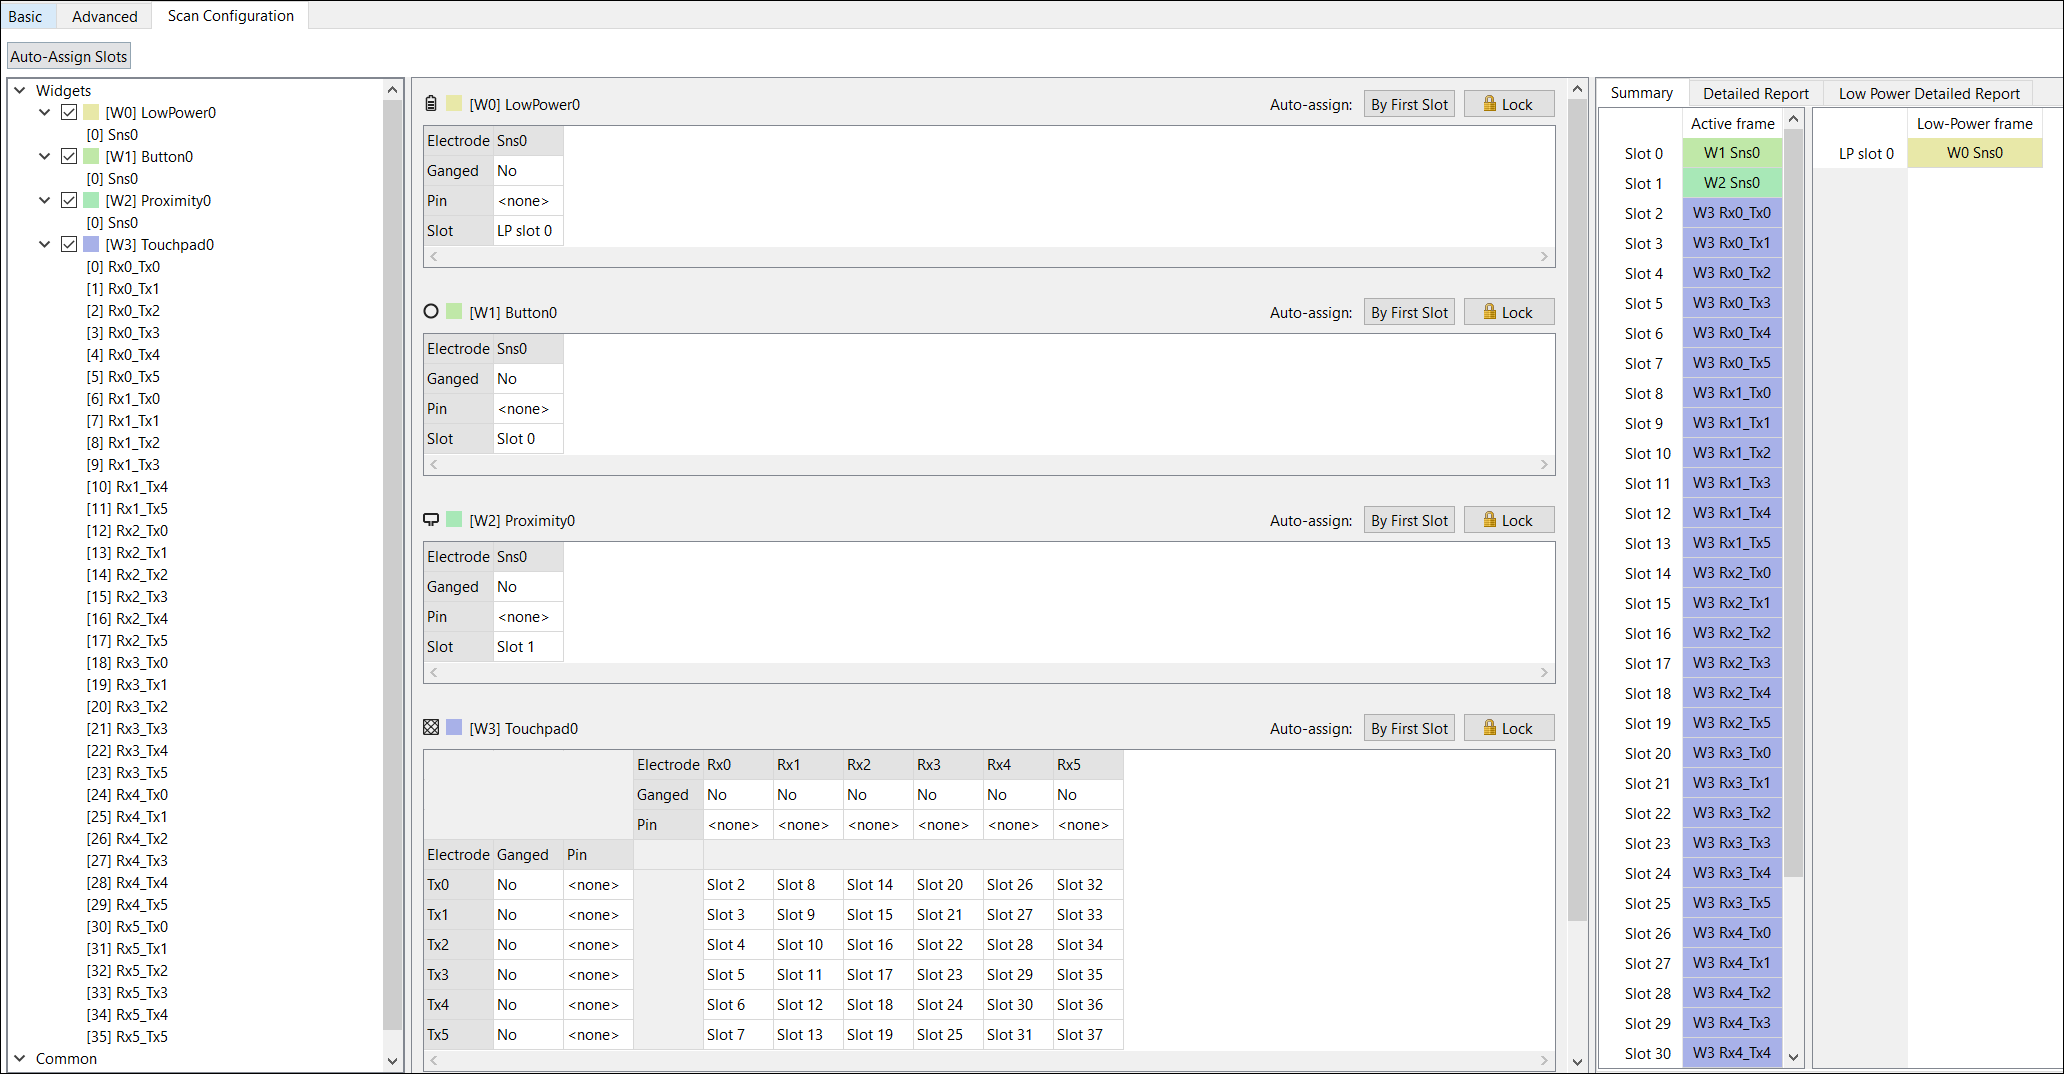Click the Touchpad0 grid widget icon

click(431, 728)
